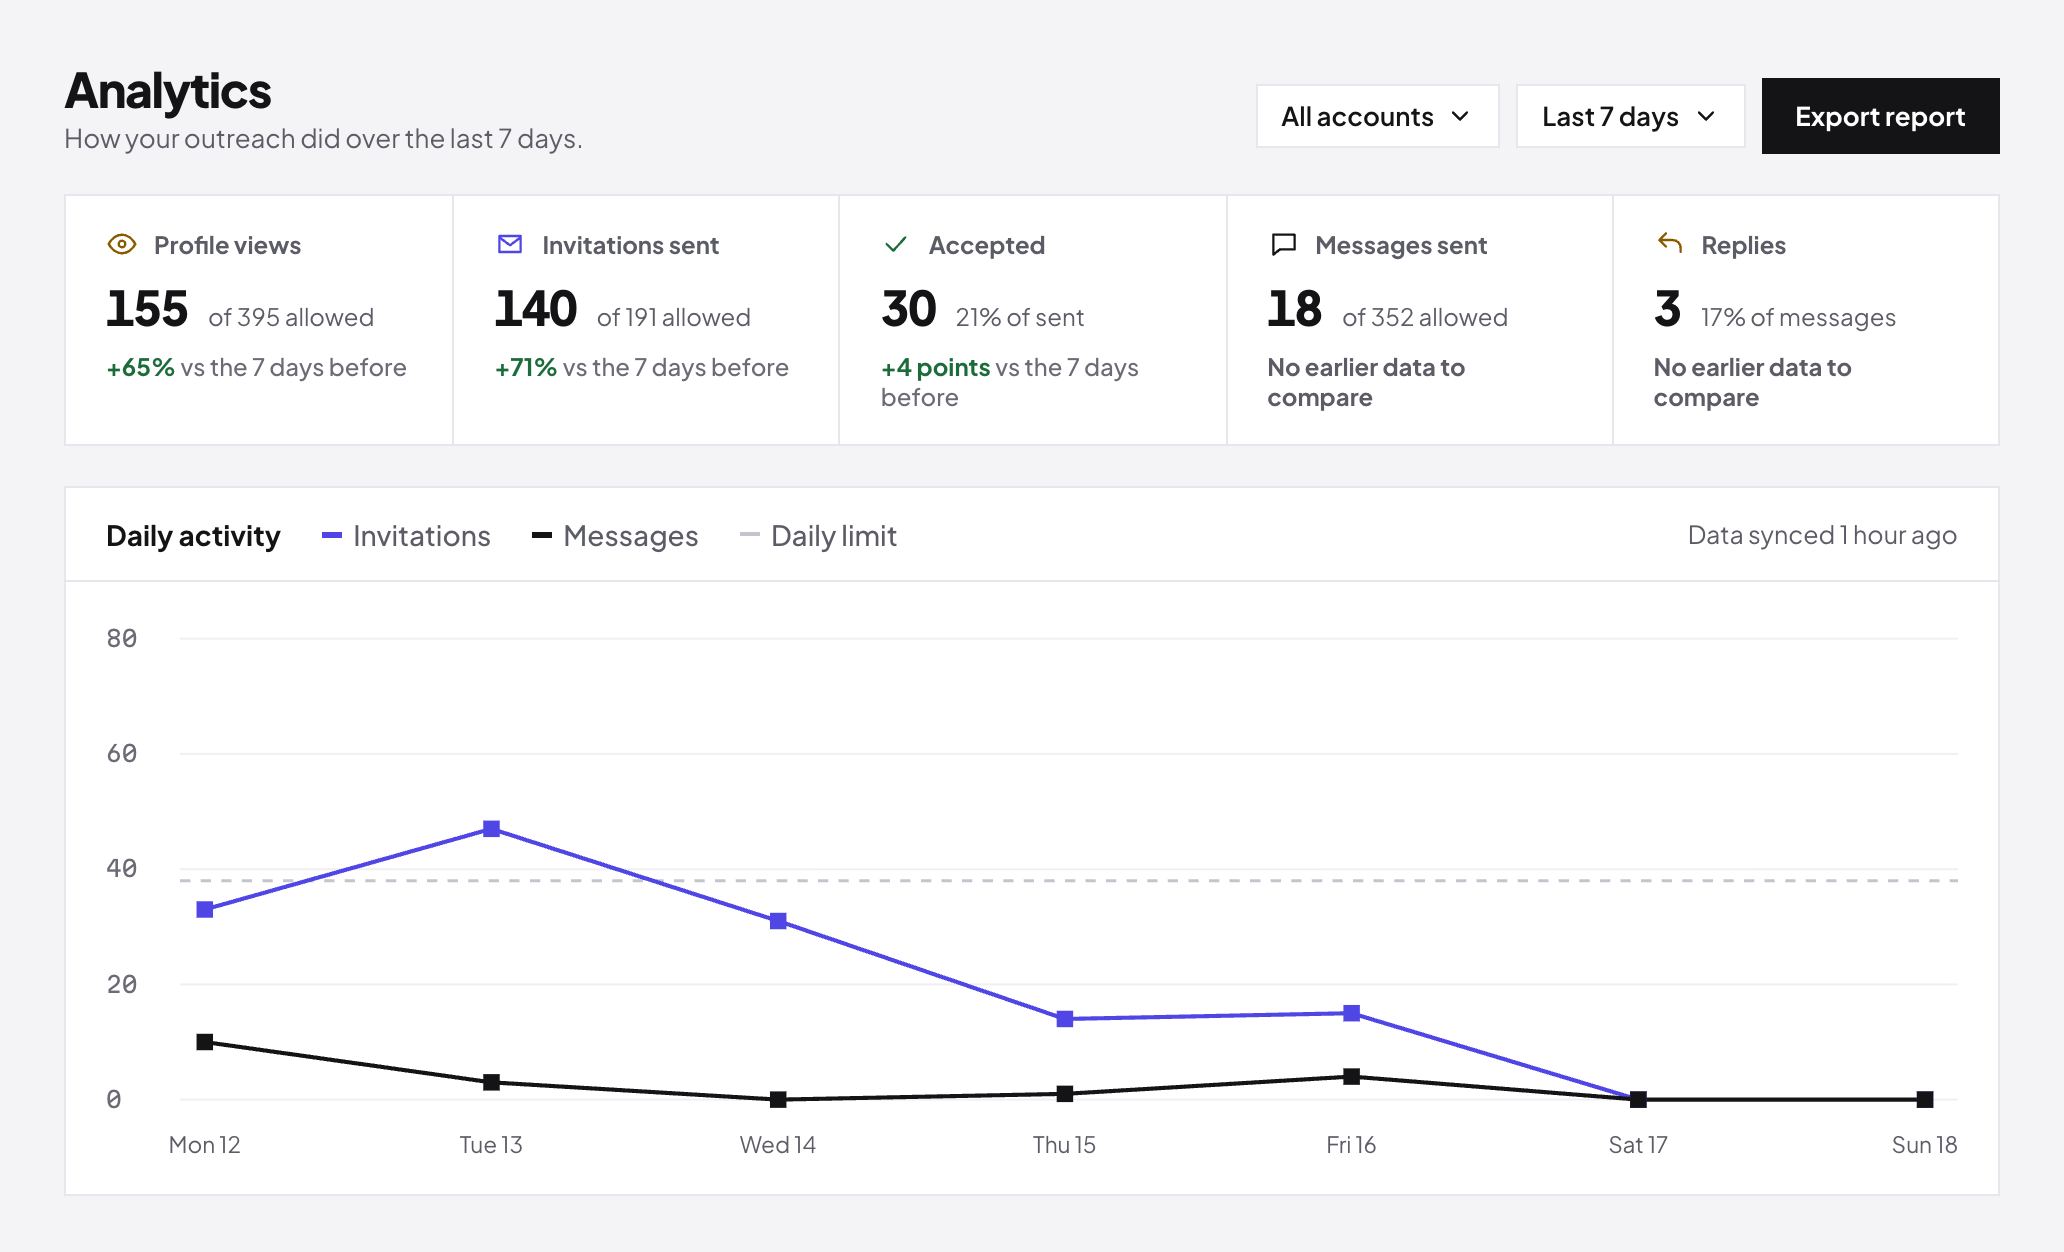Click the '3' replies value

1667,309
